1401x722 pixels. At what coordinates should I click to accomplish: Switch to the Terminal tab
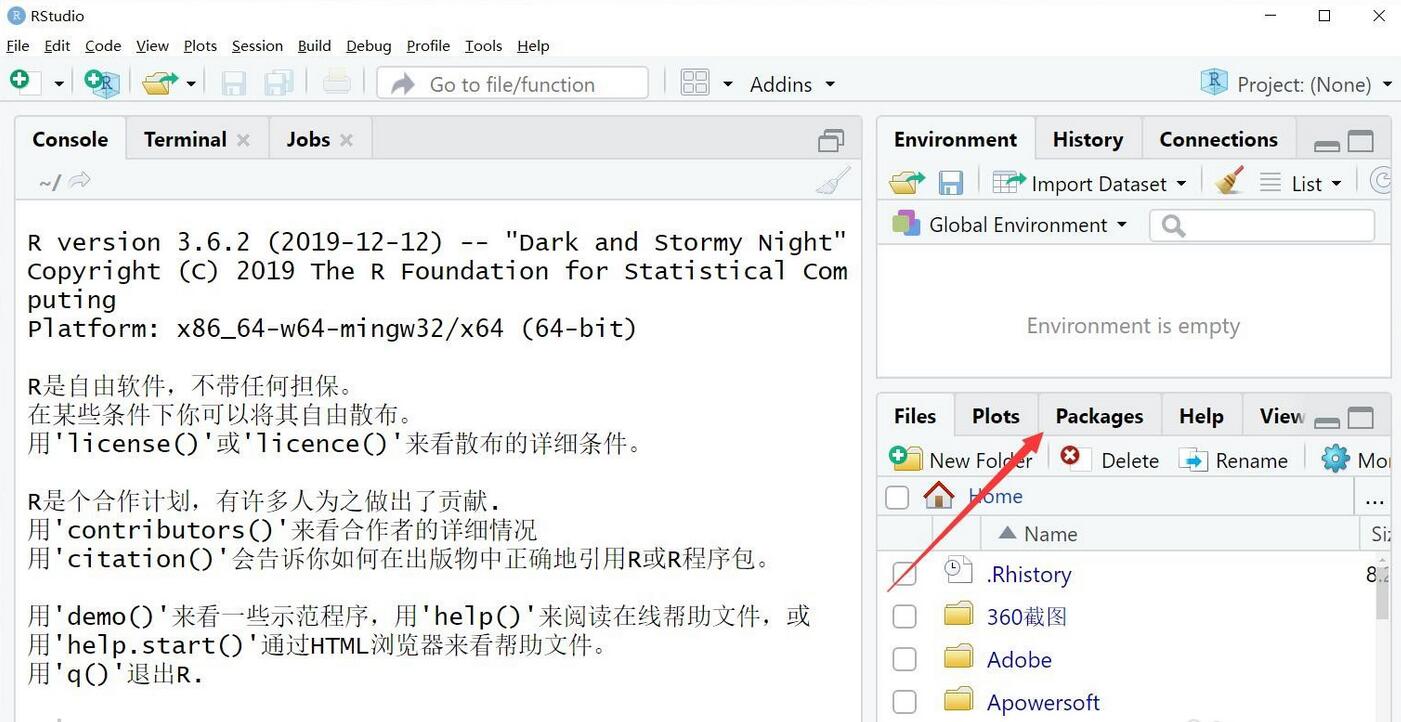pos(185,140)
